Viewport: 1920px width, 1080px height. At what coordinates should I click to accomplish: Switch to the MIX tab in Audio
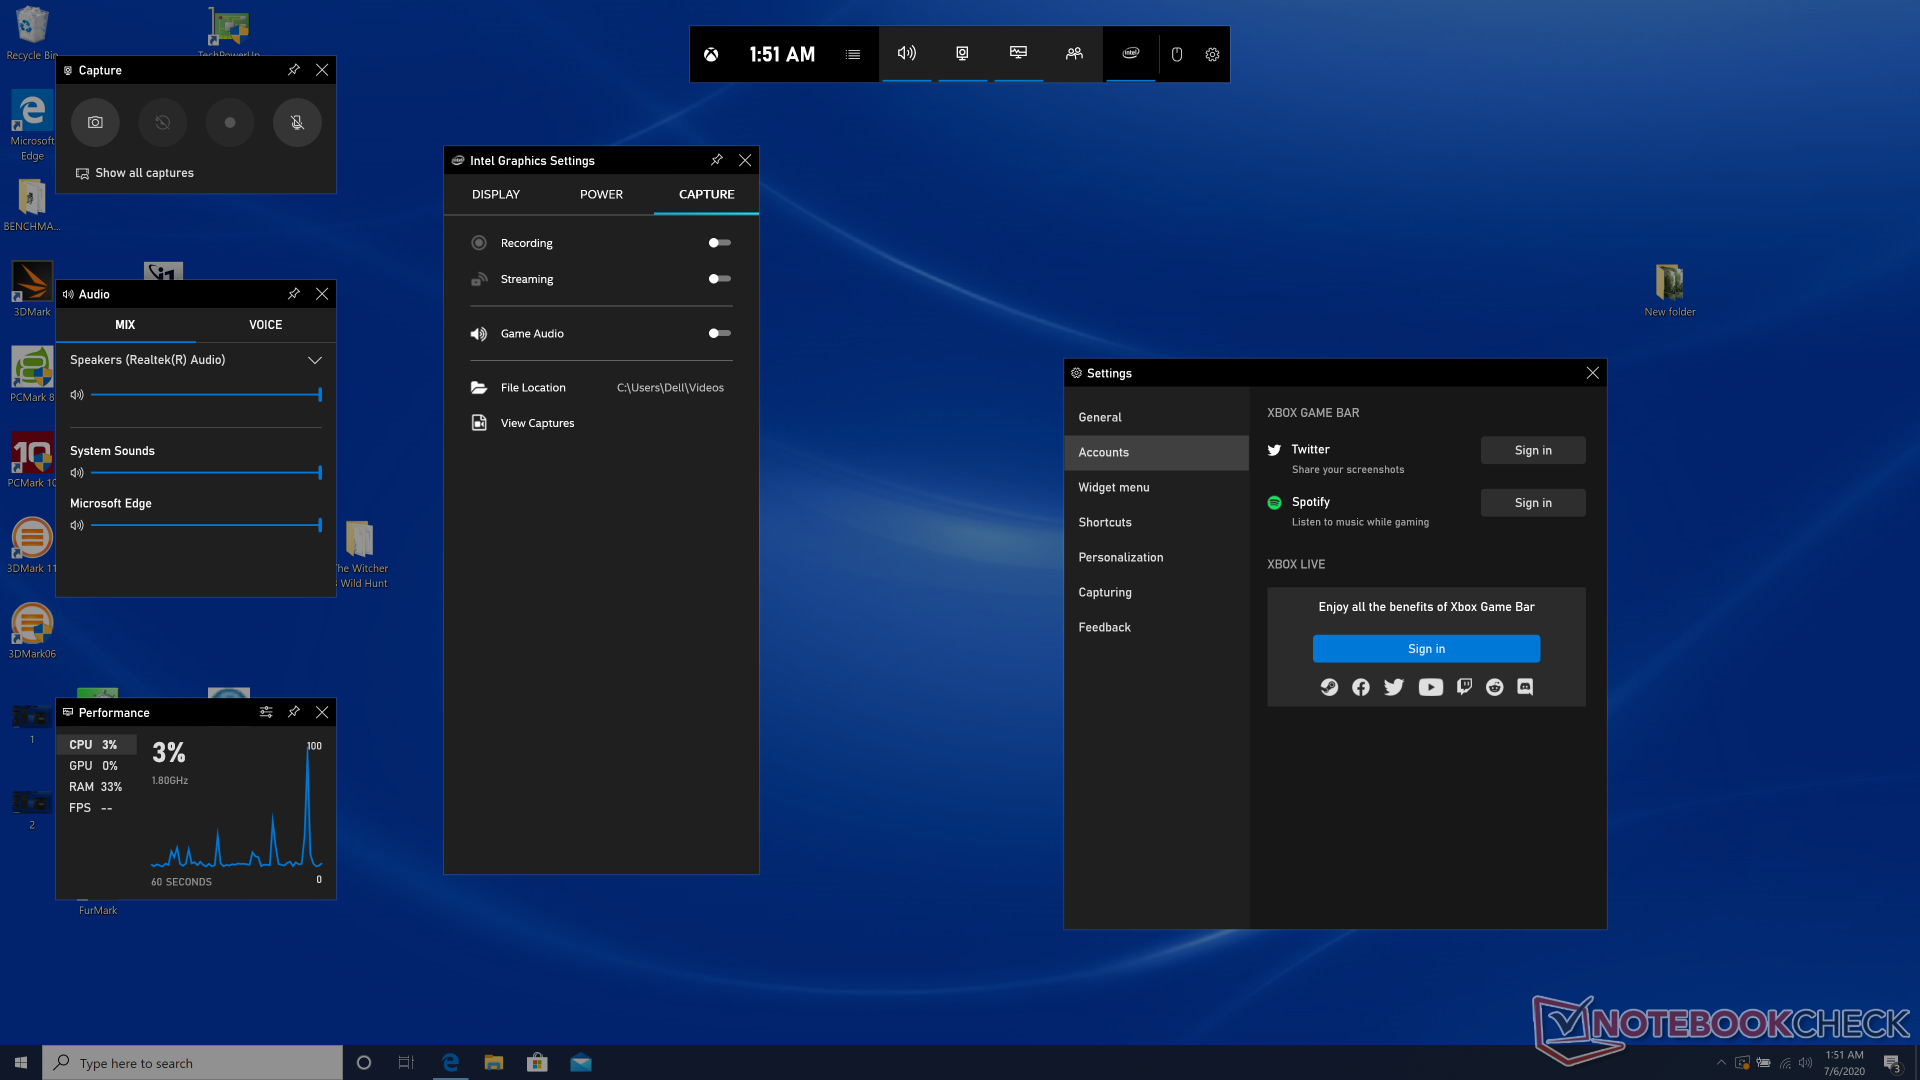pyautogui.click(x=125, y=325)
